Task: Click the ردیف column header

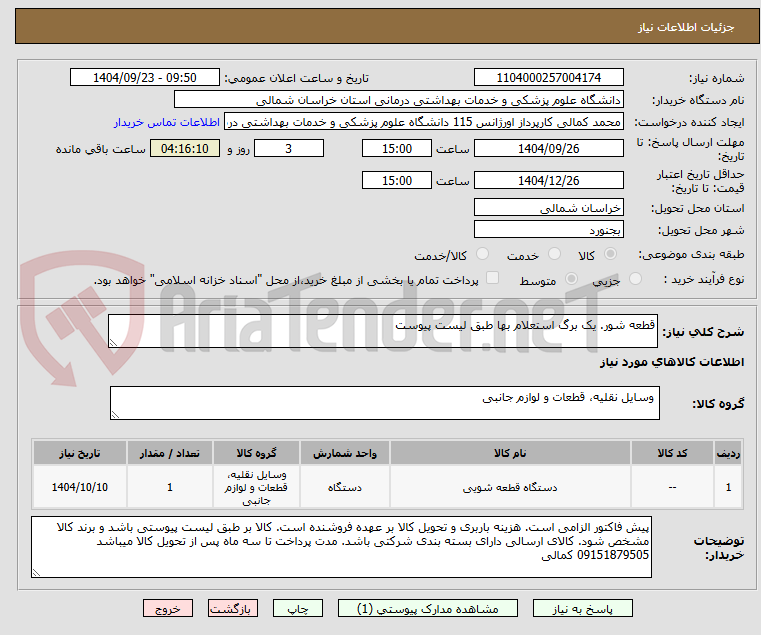Action: 728,453
